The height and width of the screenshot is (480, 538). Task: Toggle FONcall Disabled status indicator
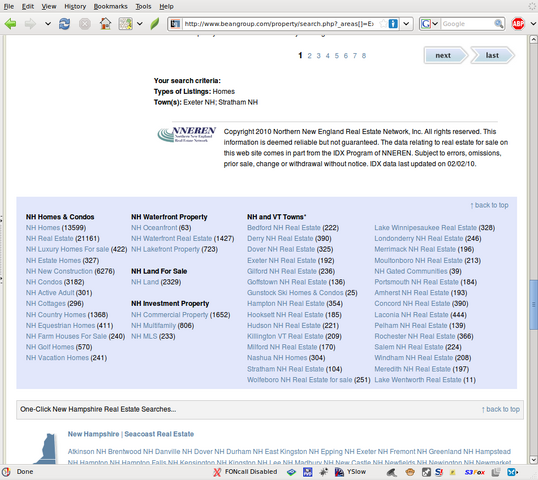(x=245, y=472)
